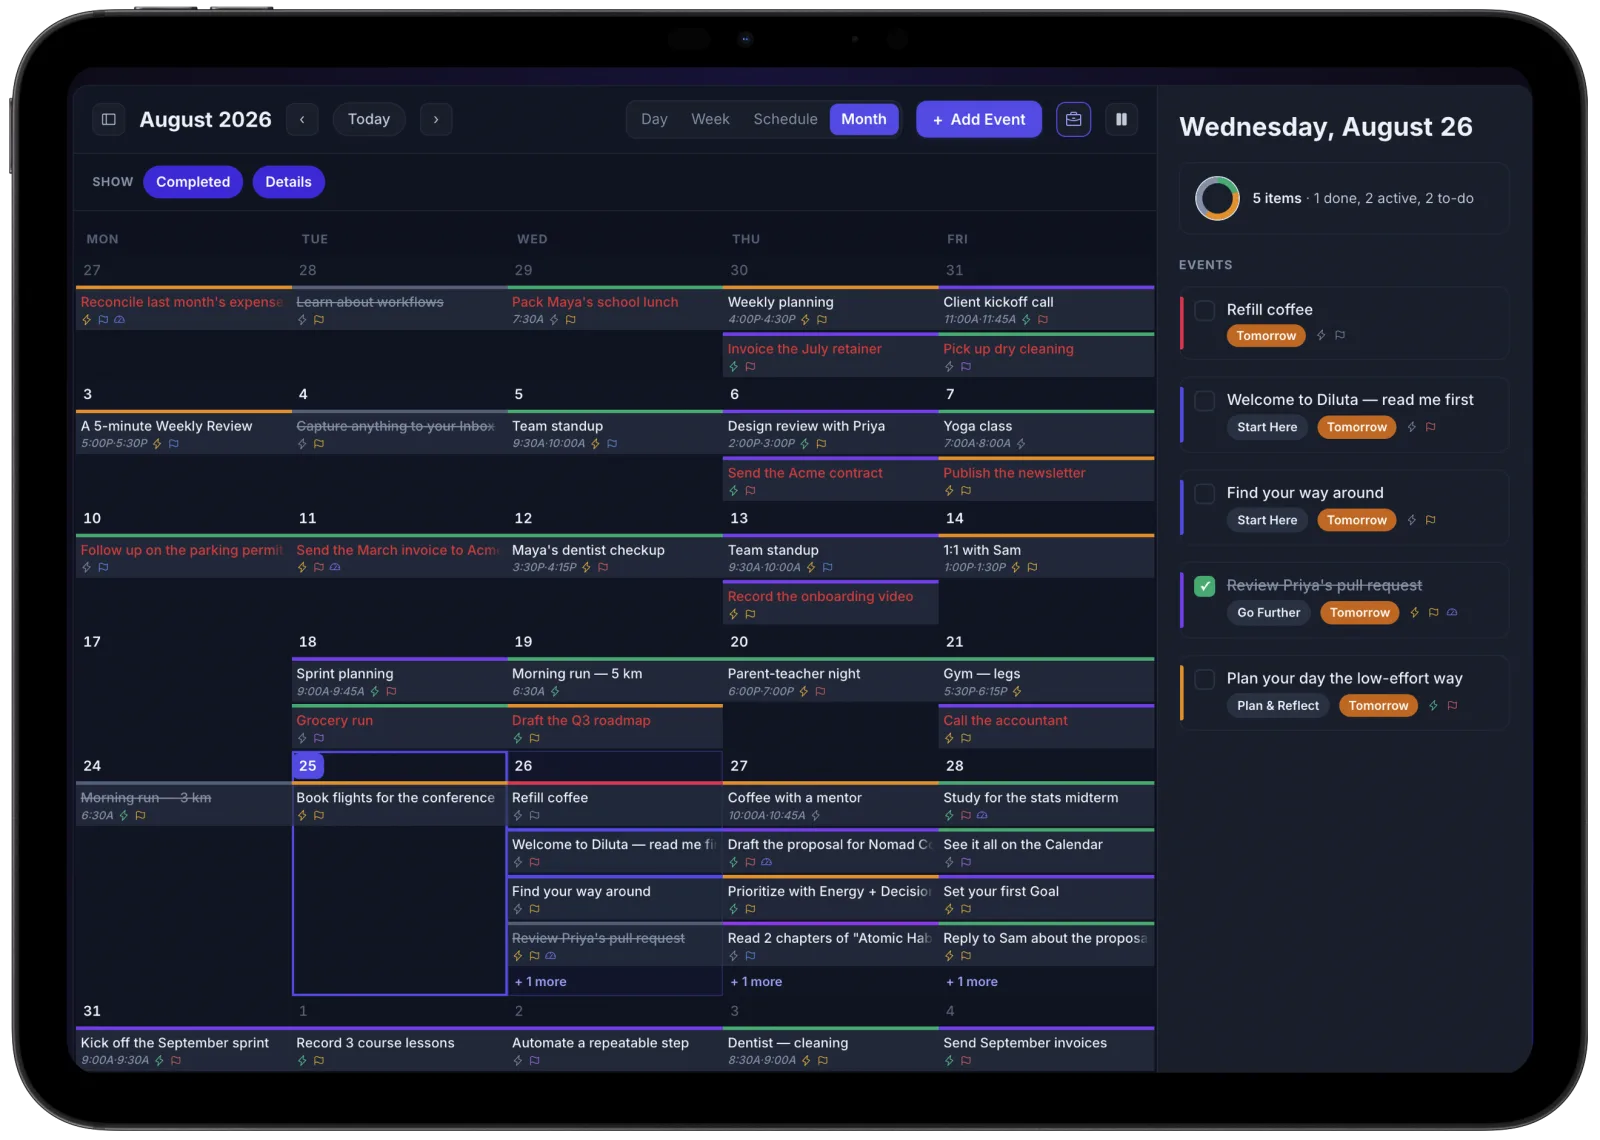Toggle the sidebar panel icon beside August 2026
This screenshot has width=1600, height=1140.
coord(109,120)
